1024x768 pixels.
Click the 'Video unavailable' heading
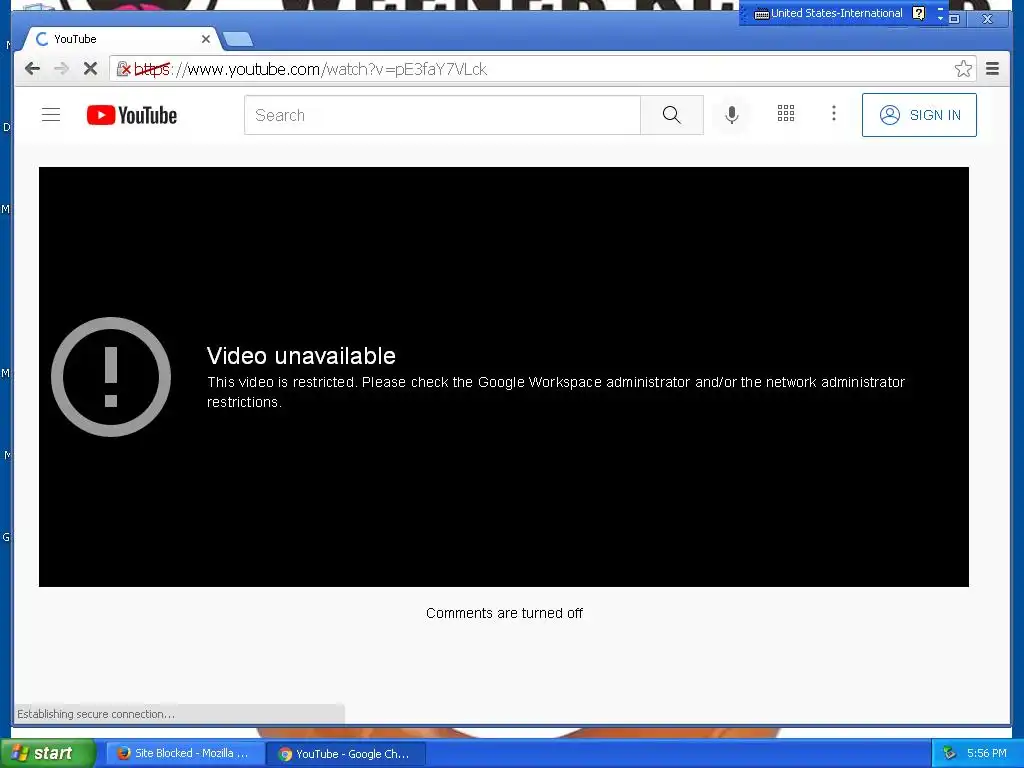coord(301,356)
